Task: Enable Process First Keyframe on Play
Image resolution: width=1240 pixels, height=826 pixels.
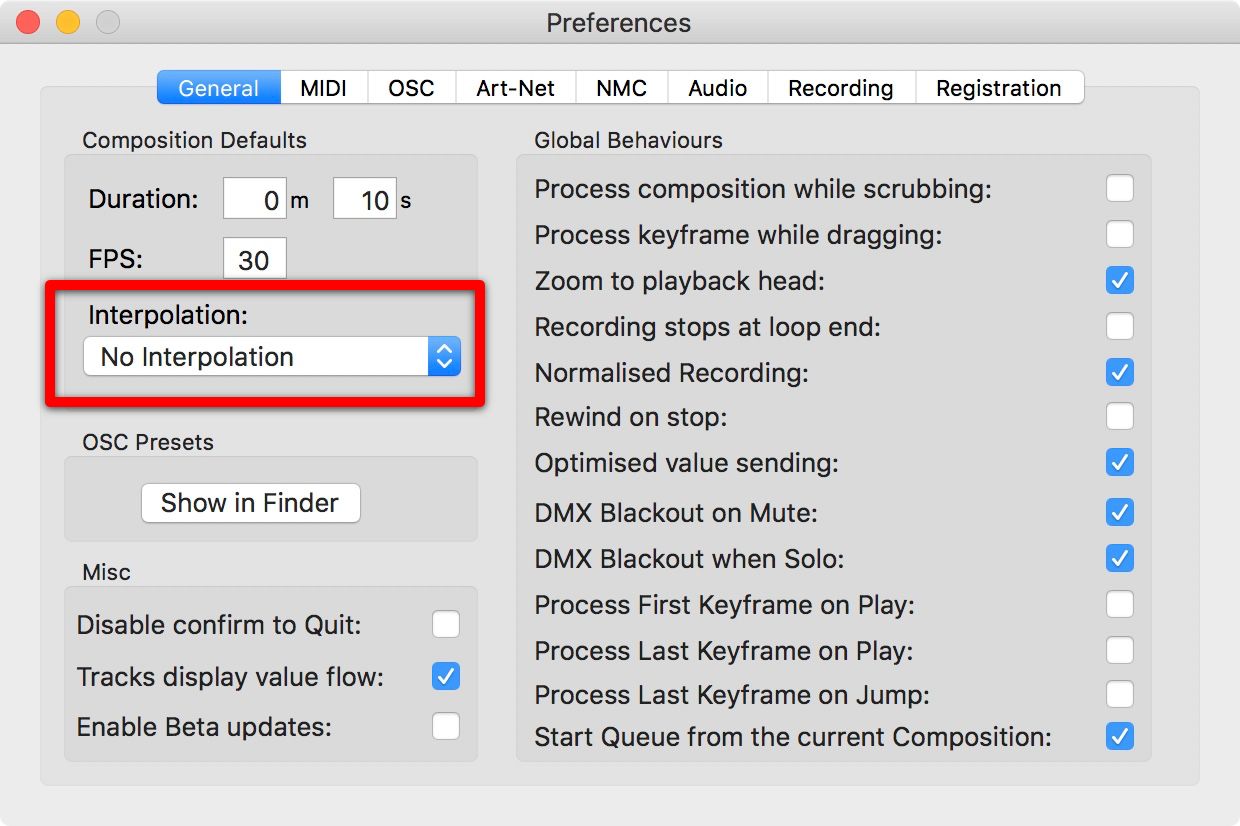Action: [x=1120, y=604]
